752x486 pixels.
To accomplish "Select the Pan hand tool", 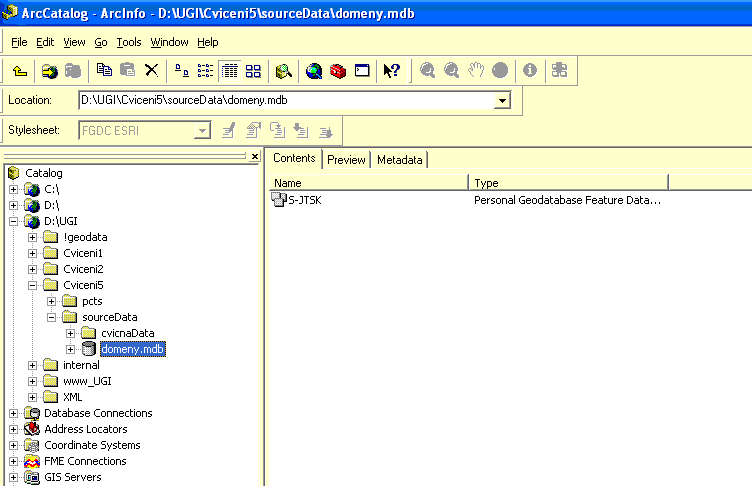I will tap(476, 71).
